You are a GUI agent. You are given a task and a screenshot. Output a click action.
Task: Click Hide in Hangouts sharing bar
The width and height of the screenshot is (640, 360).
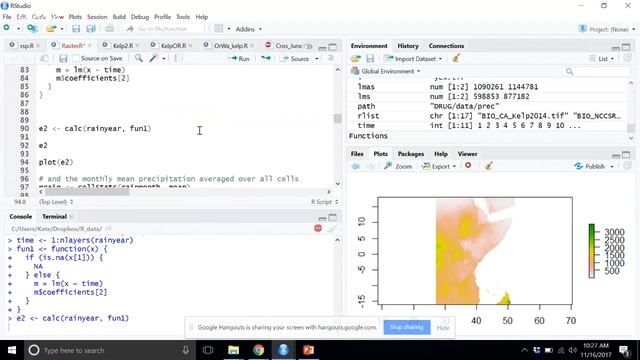click(443, 327)
